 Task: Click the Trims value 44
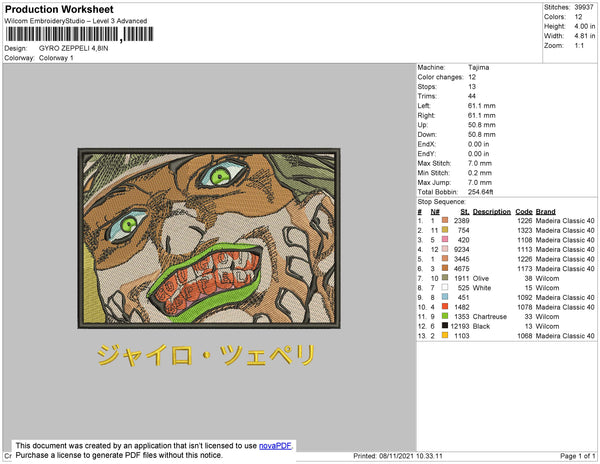coord(472,96)
